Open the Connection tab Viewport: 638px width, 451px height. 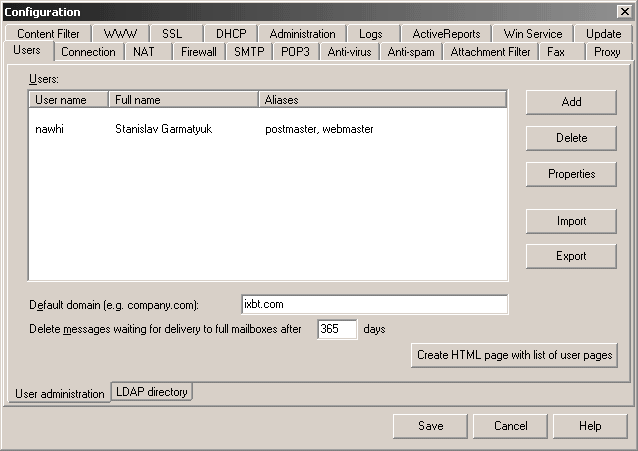[x=88, y=52]
